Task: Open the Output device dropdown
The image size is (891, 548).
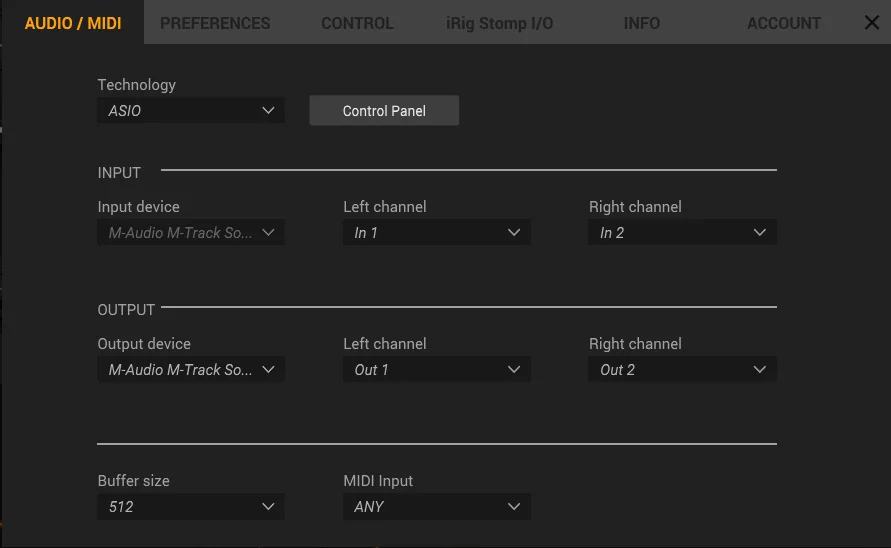Action: coord(190,370)
